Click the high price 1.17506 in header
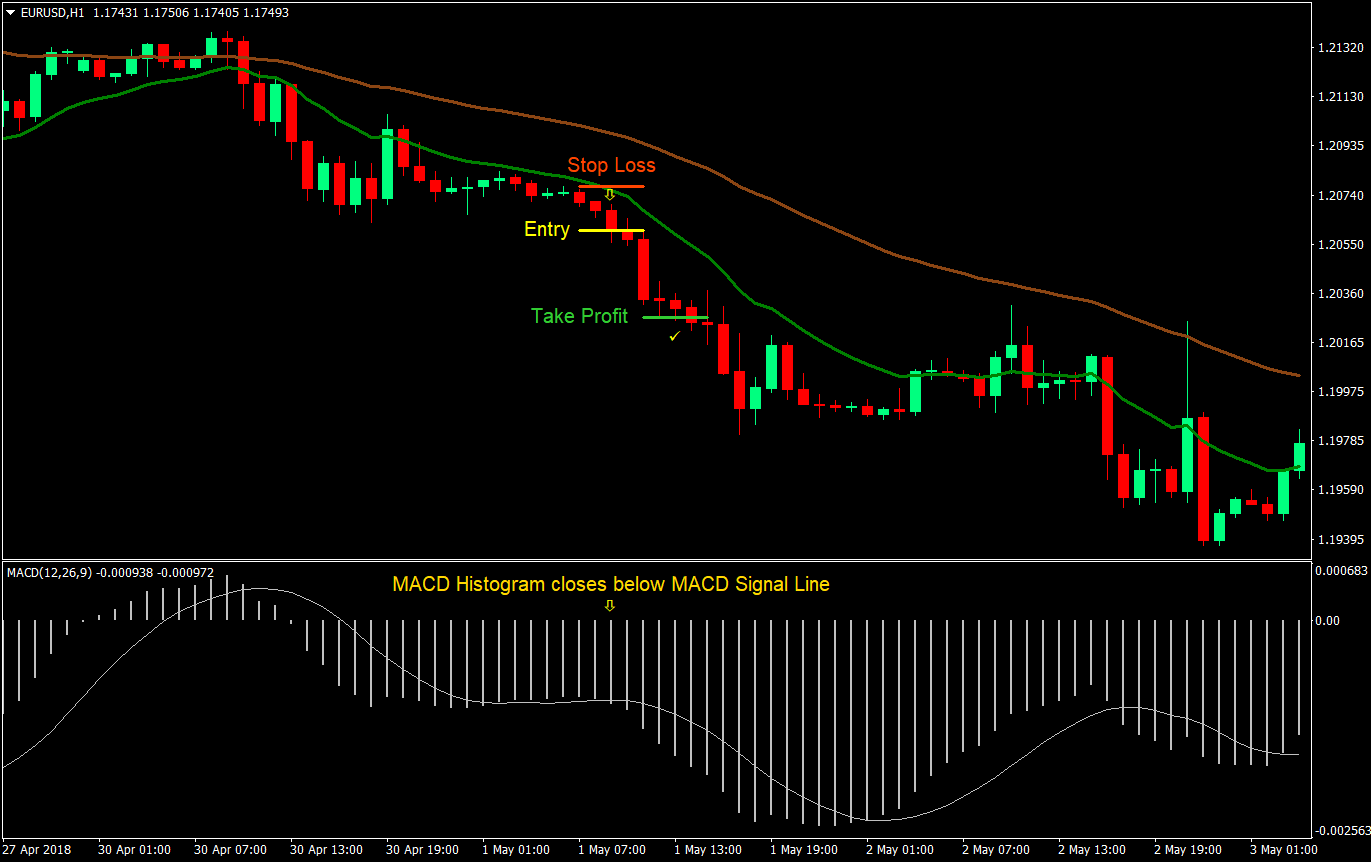The width and height of the screenshot is (1371, 862). coord(167,11)
